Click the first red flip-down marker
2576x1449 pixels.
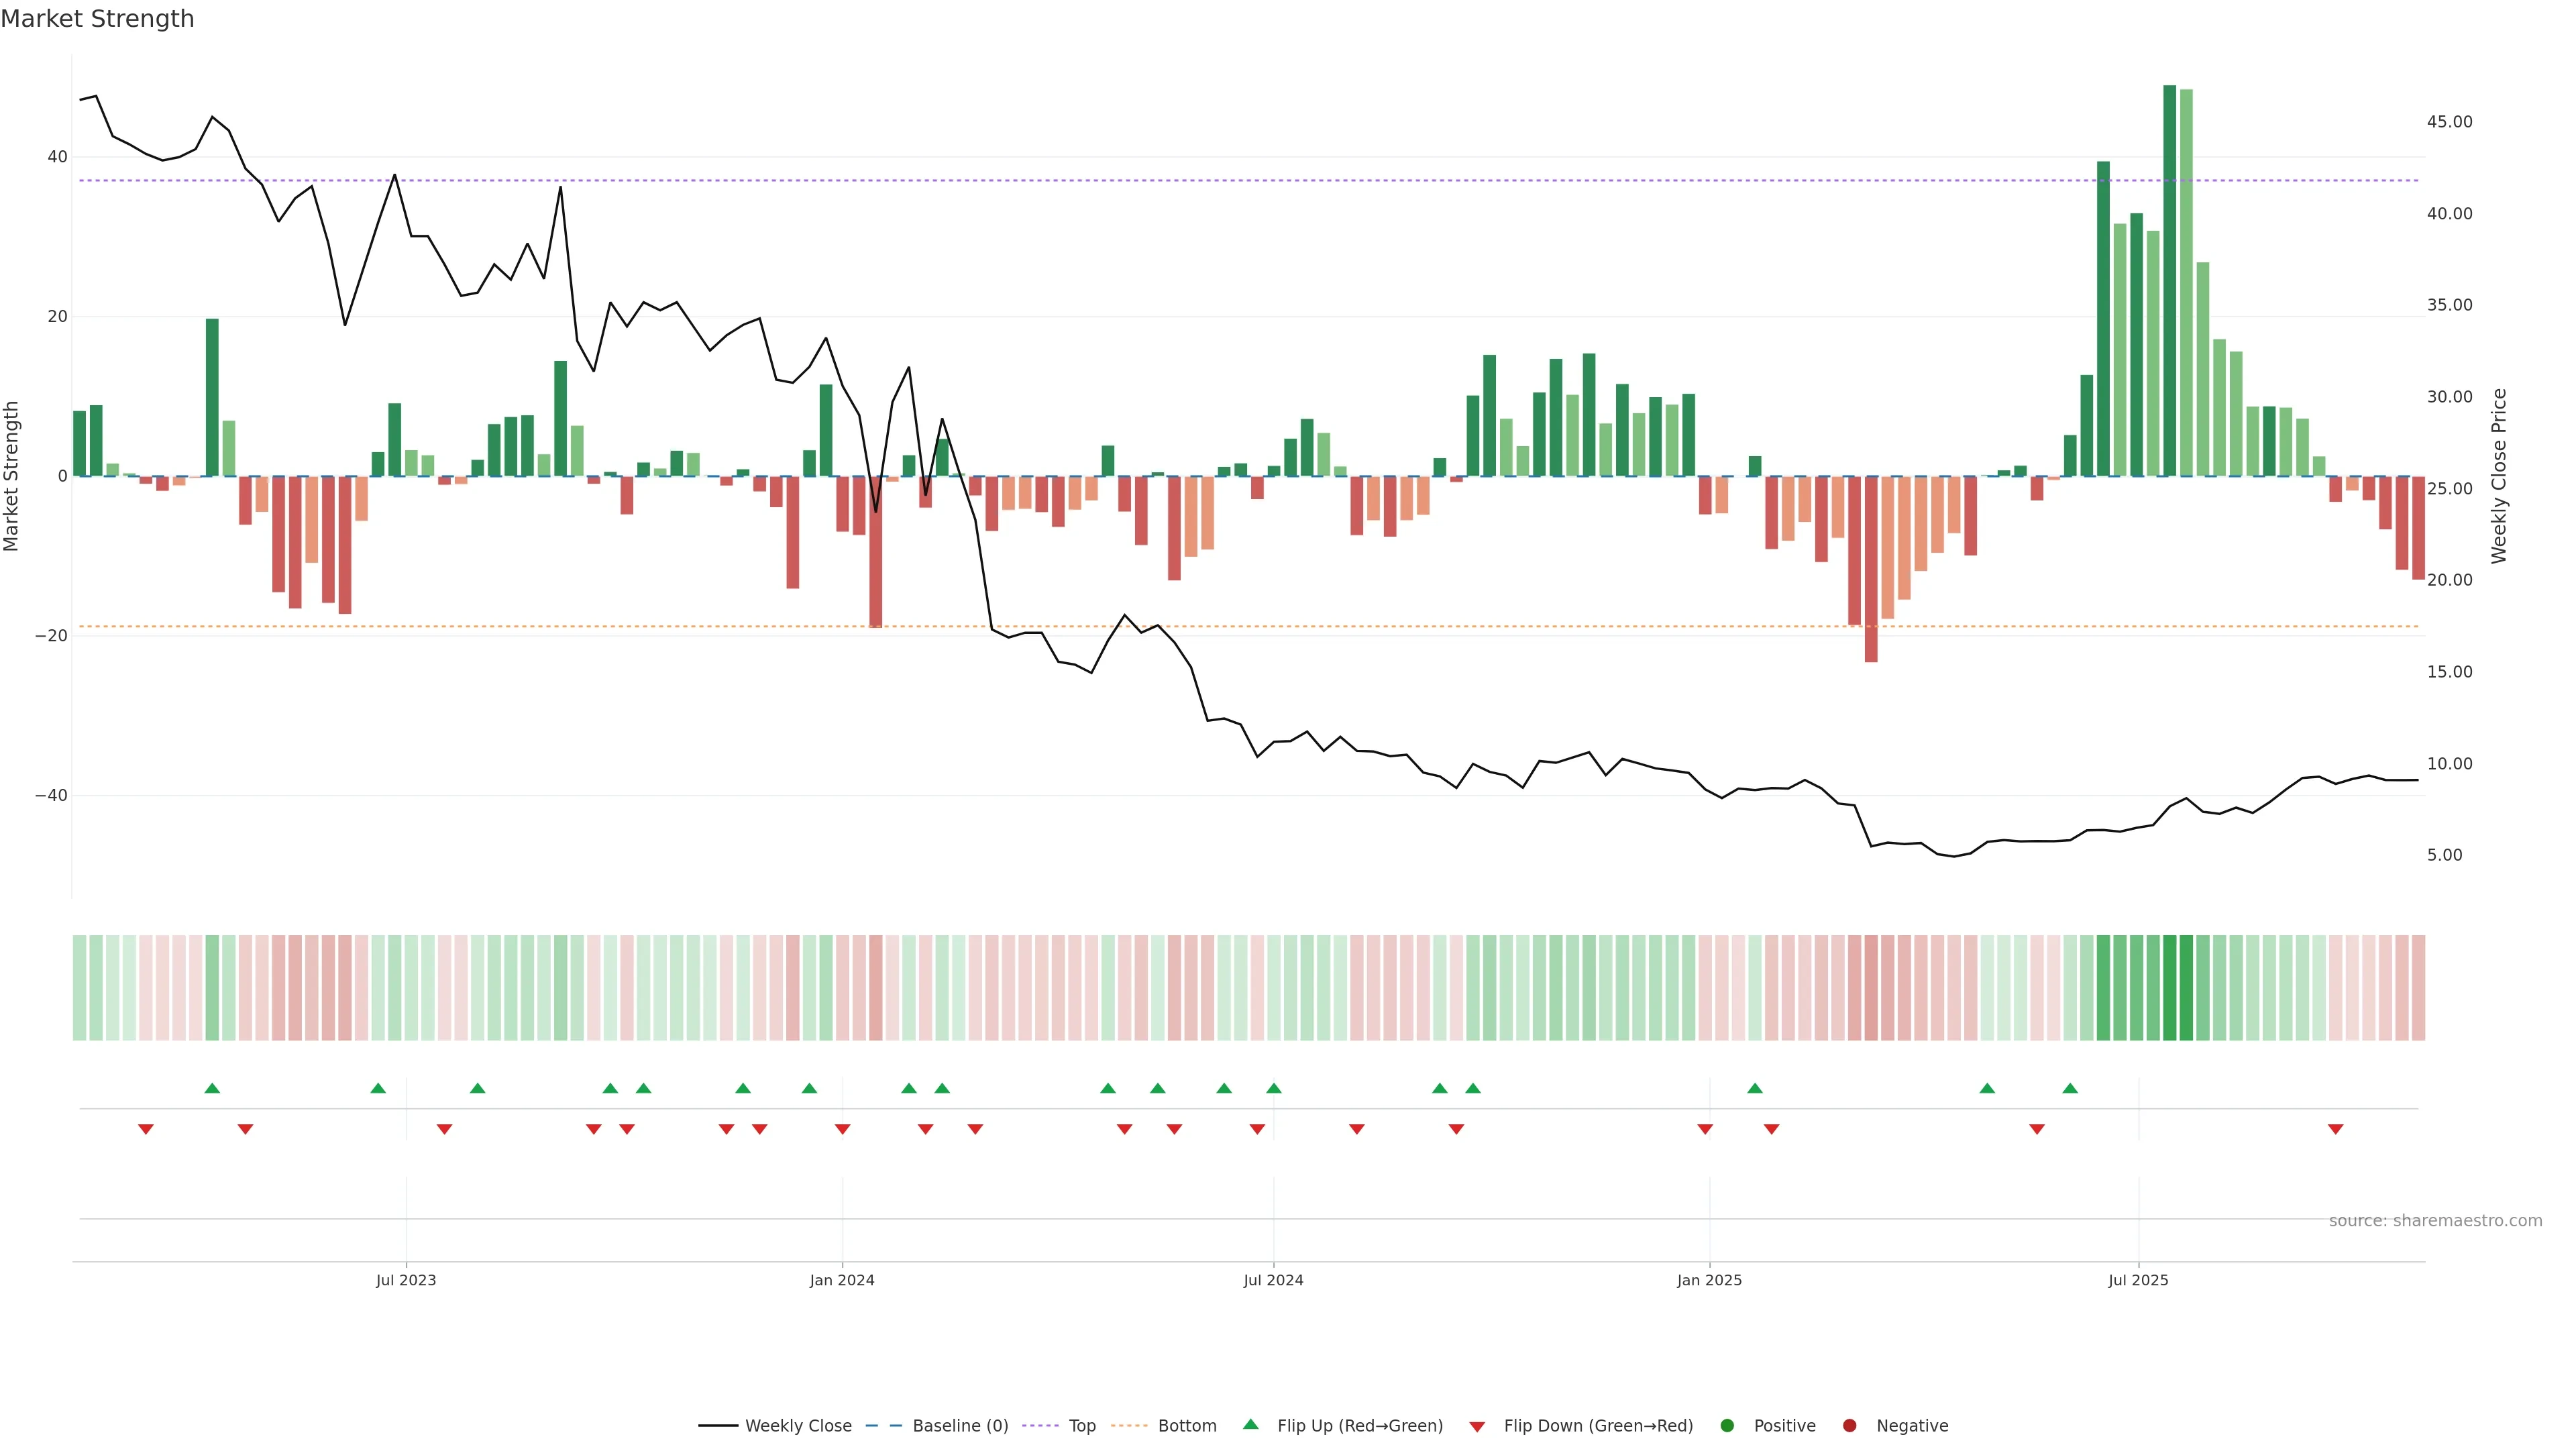(x=146, y=1129)
